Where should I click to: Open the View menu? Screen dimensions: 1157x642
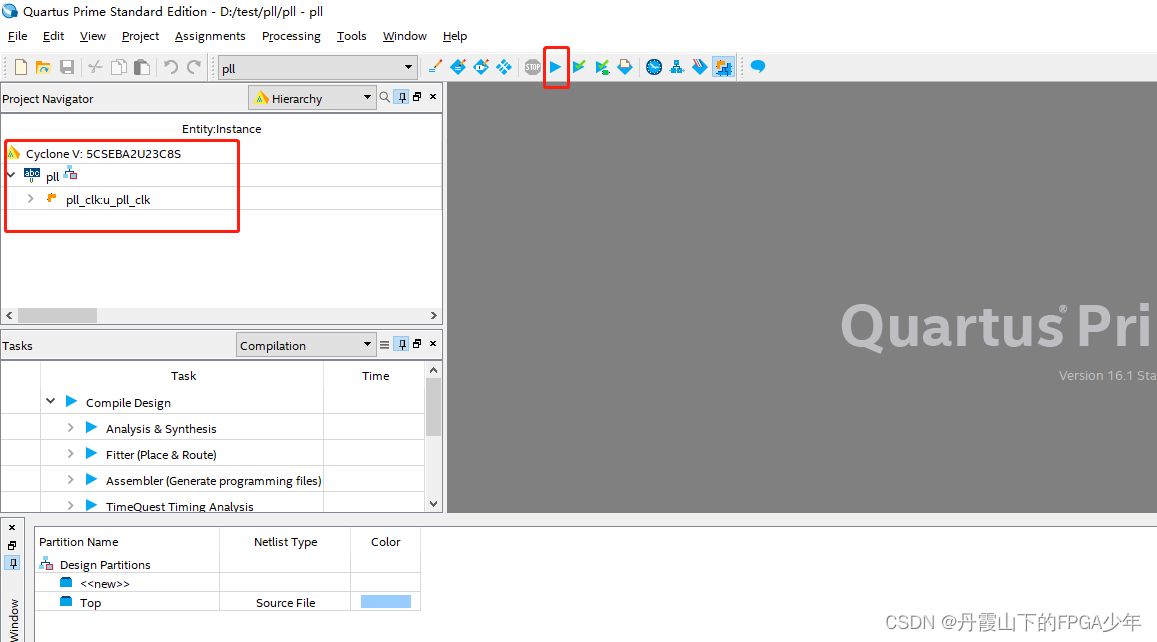[93, 36]
